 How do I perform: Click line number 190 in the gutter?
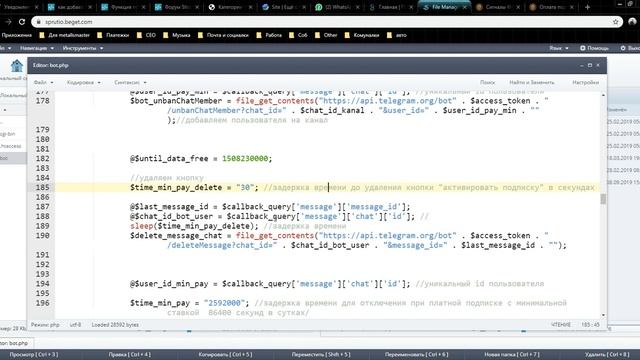(42, 236)
